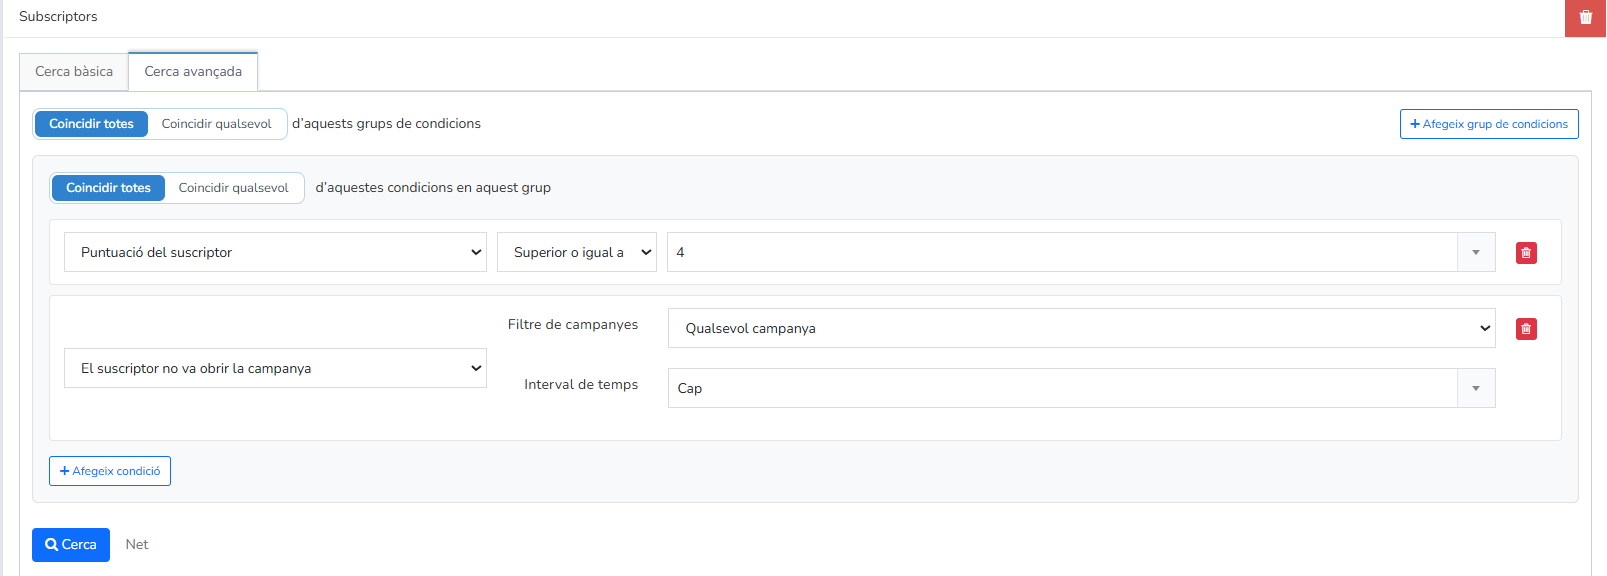Choose Coincidir totes within this group
This screenshot has height=576, width=1607.
point(108,188)
